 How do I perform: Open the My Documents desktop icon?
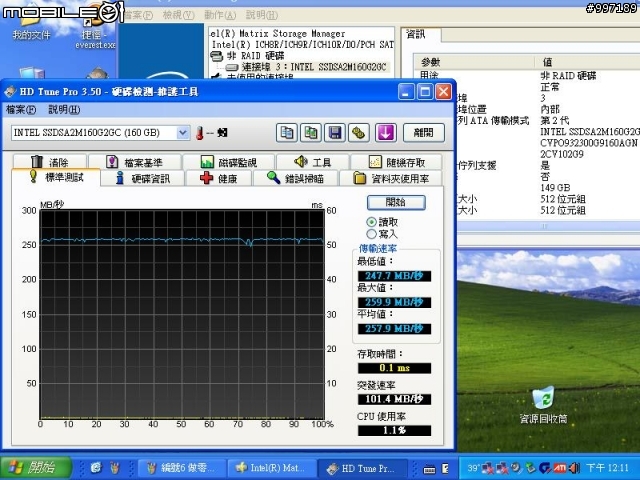pyautogui.click(x=31, y=24)
